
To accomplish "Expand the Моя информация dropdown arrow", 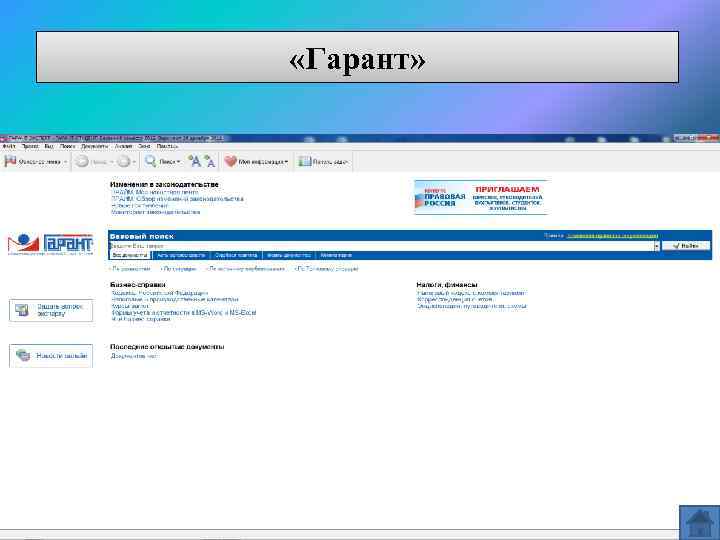I will 286,162.
